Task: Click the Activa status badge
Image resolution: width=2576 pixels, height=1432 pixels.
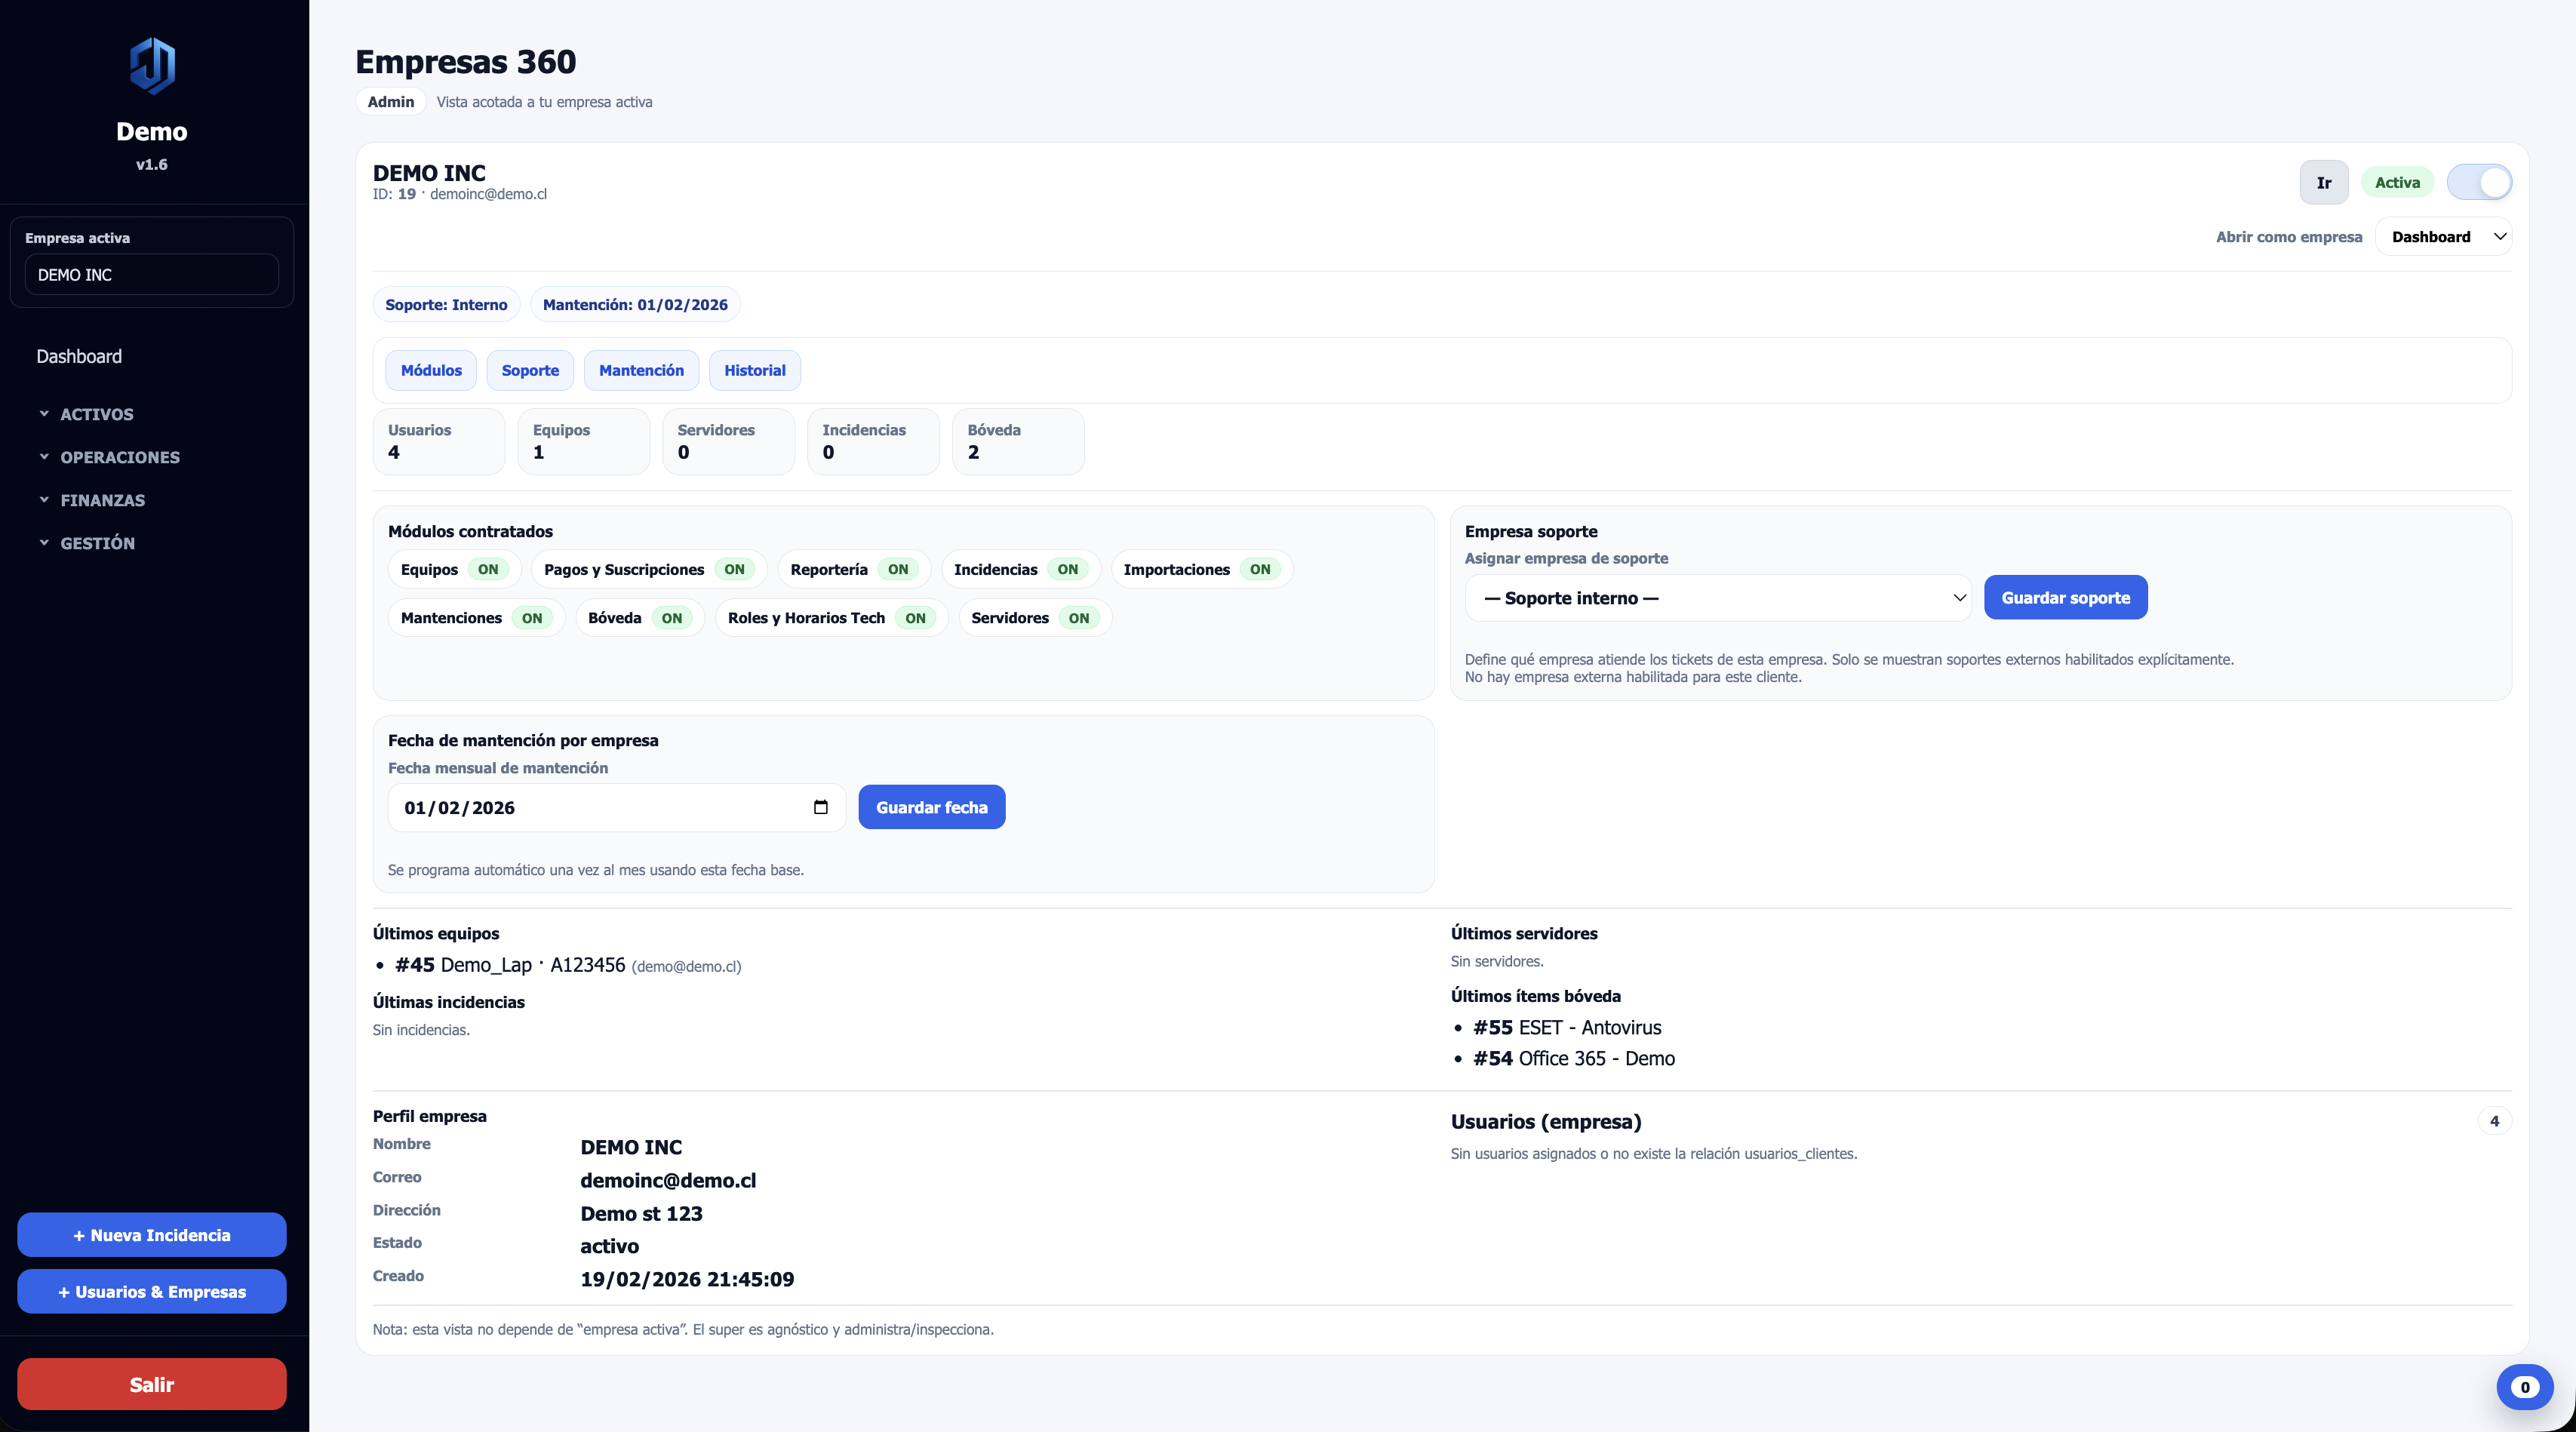Action: pyautogui.click(x=2397, y=182)
